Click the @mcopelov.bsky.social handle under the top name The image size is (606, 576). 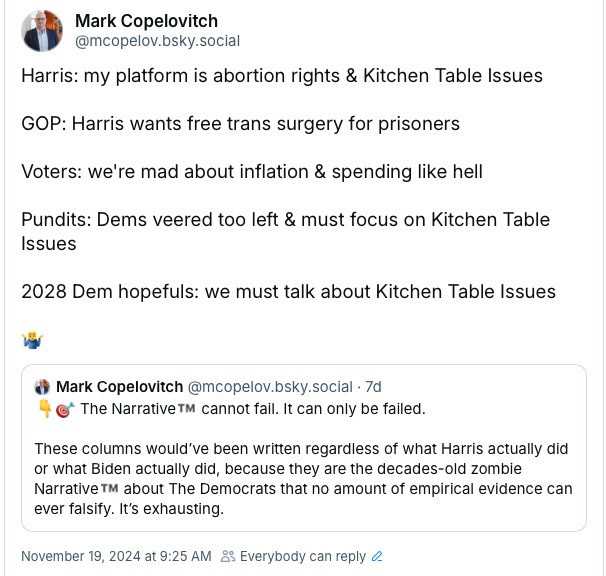[157, 41]
